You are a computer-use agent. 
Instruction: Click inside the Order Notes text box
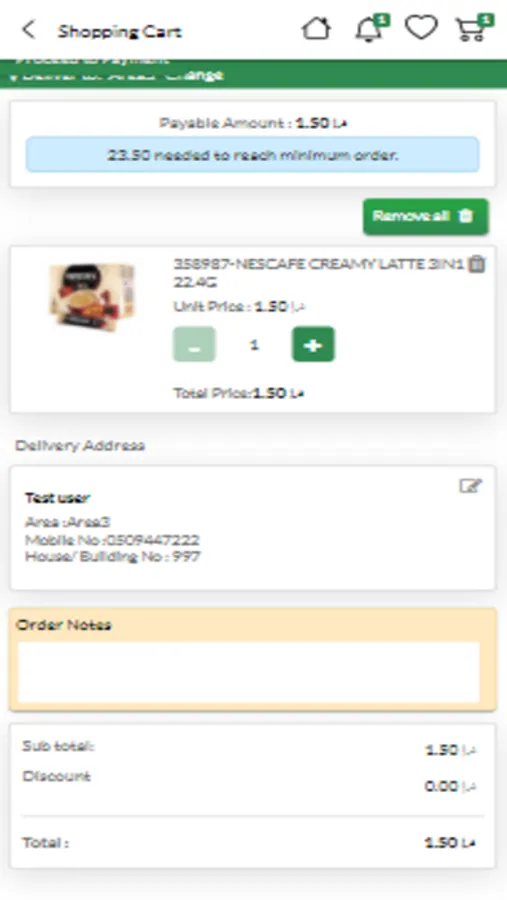pos(249,672)
